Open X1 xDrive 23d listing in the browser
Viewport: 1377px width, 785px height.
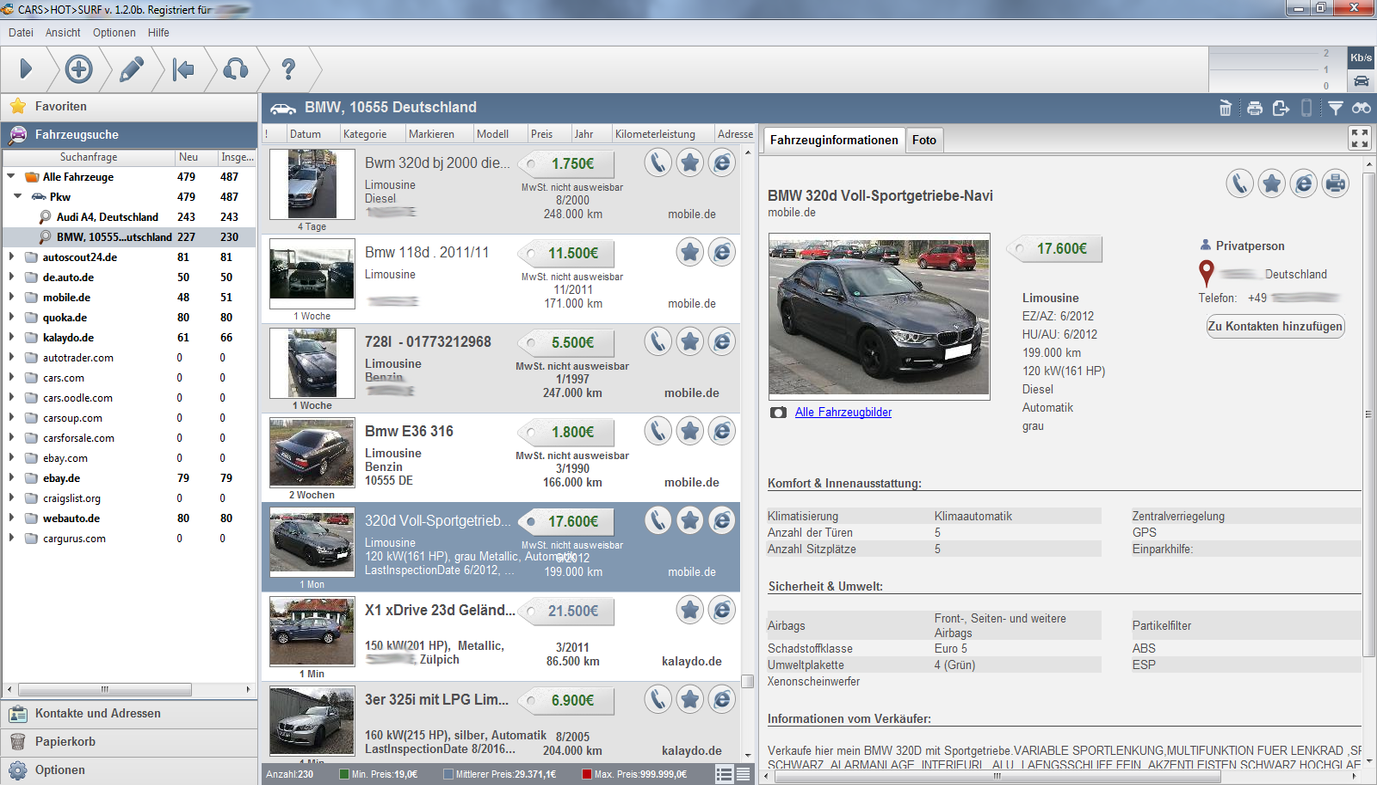(x=722, y=609)
